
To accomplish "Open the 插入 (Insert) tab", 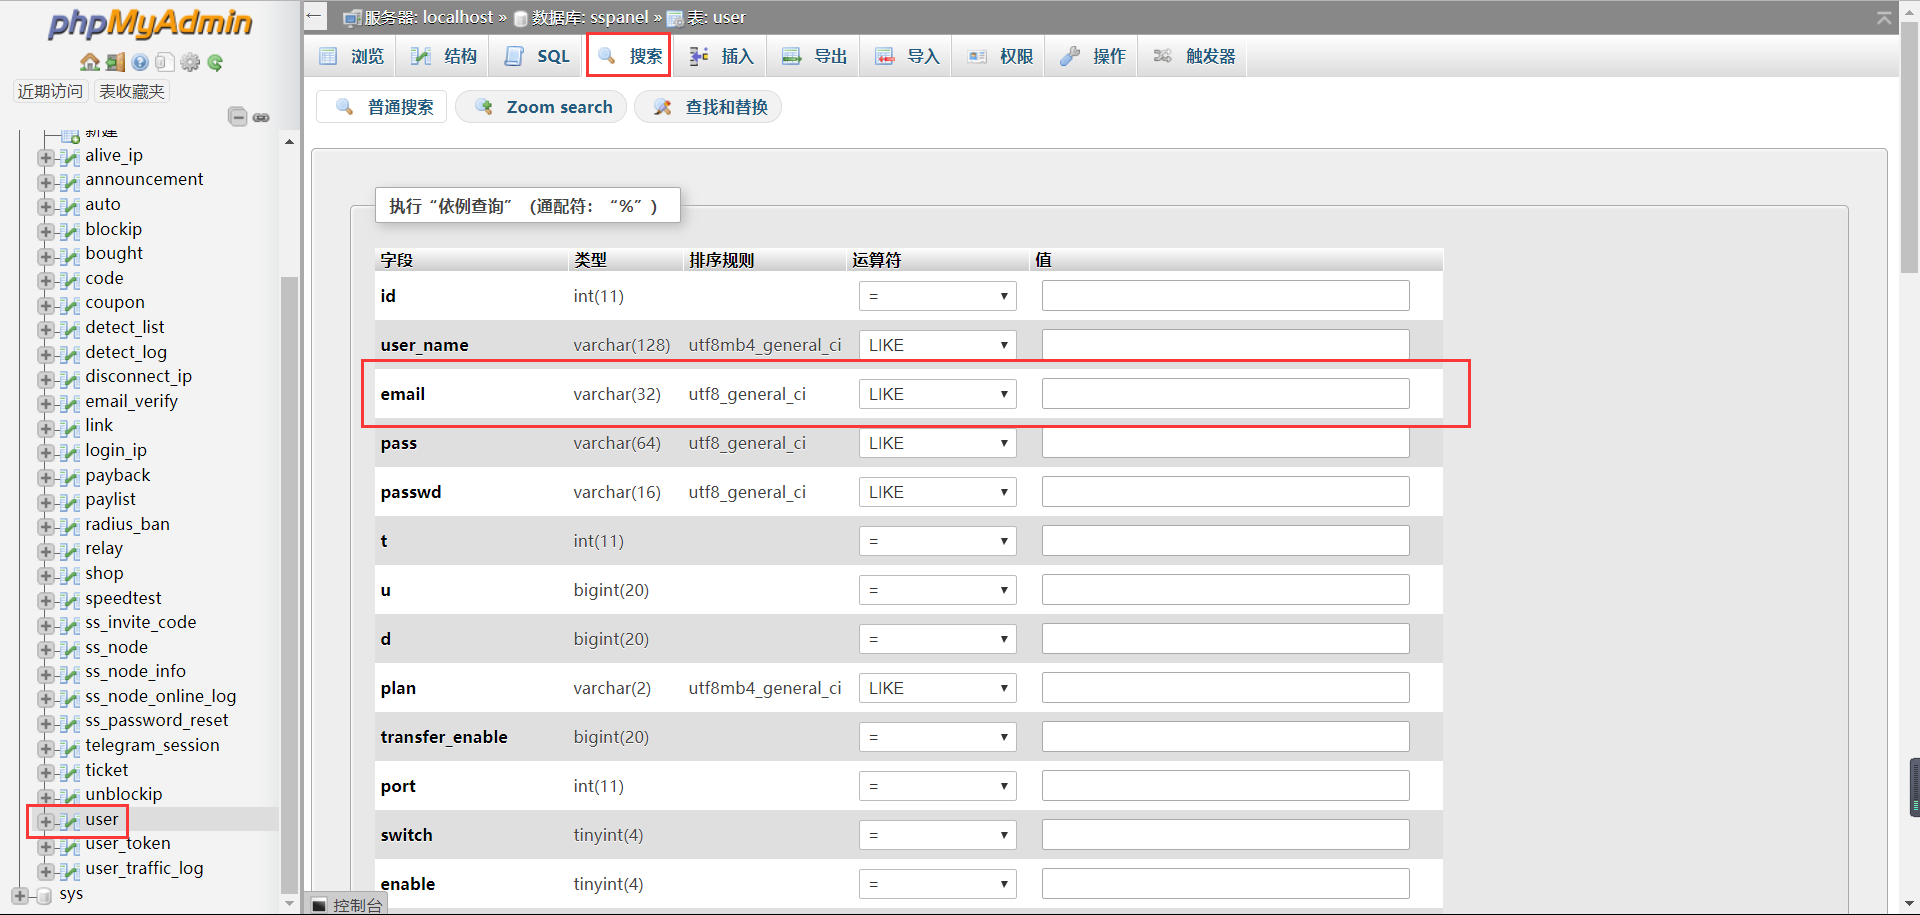I will [x=721, y=56].
